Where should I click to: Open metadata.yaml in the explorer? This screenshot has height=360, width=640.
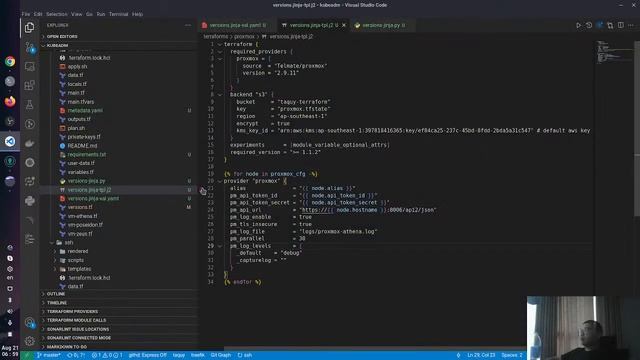point(118,111)
